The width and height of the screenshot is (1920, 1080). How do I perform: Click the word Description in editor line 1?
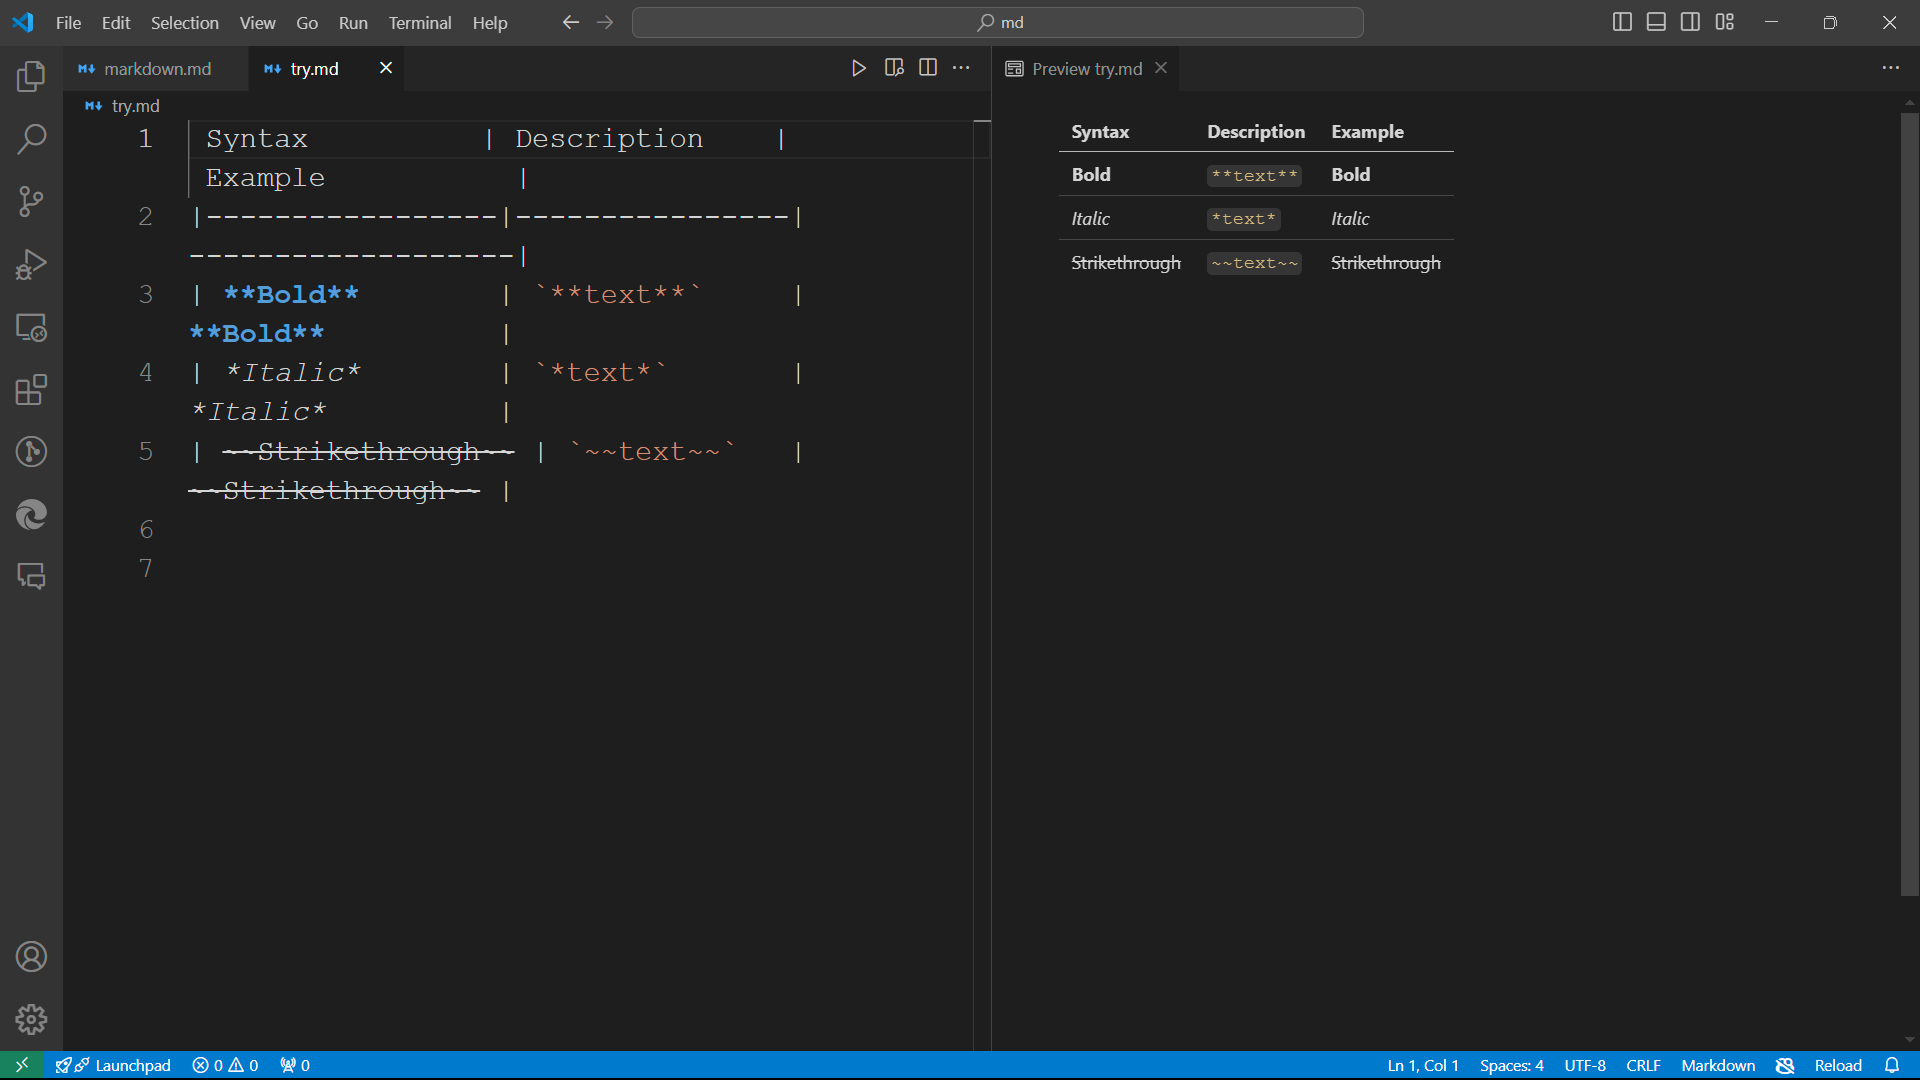pyautogui.click(x=609, y=138)
